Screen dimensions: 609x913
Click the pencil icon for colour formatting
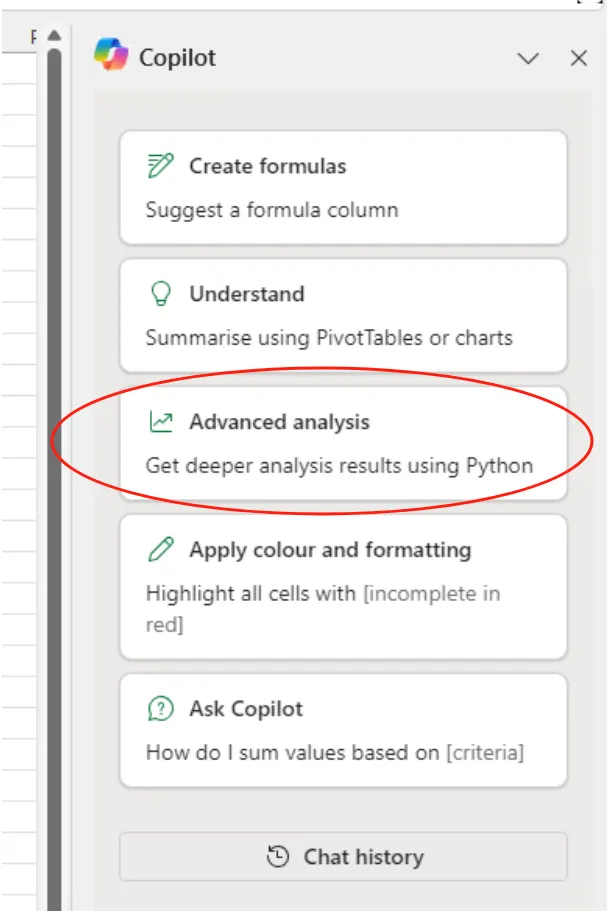tap(160, 550)
